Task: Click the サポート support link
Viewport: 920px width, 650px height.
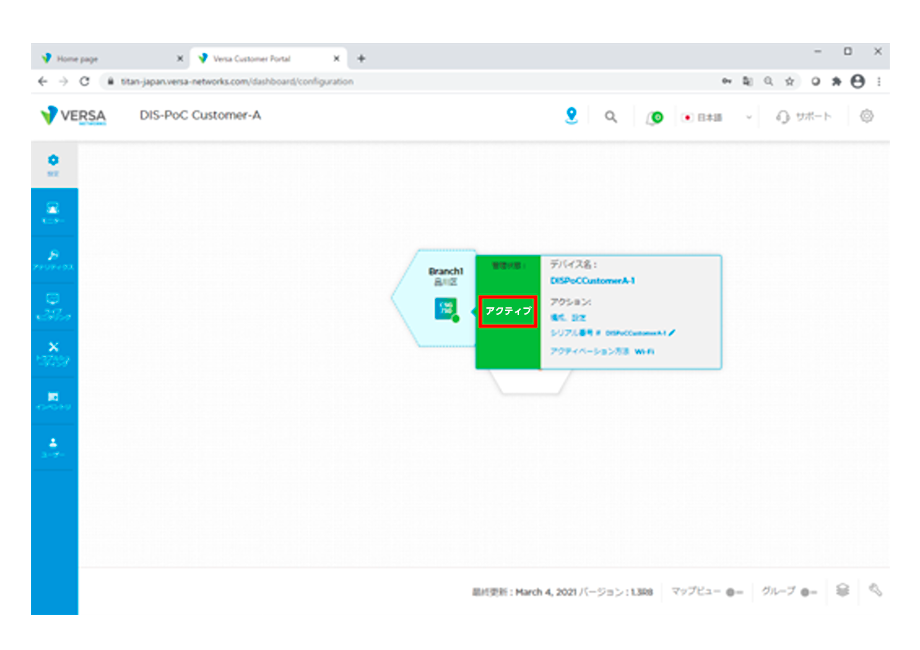Action: pos(804,117)
